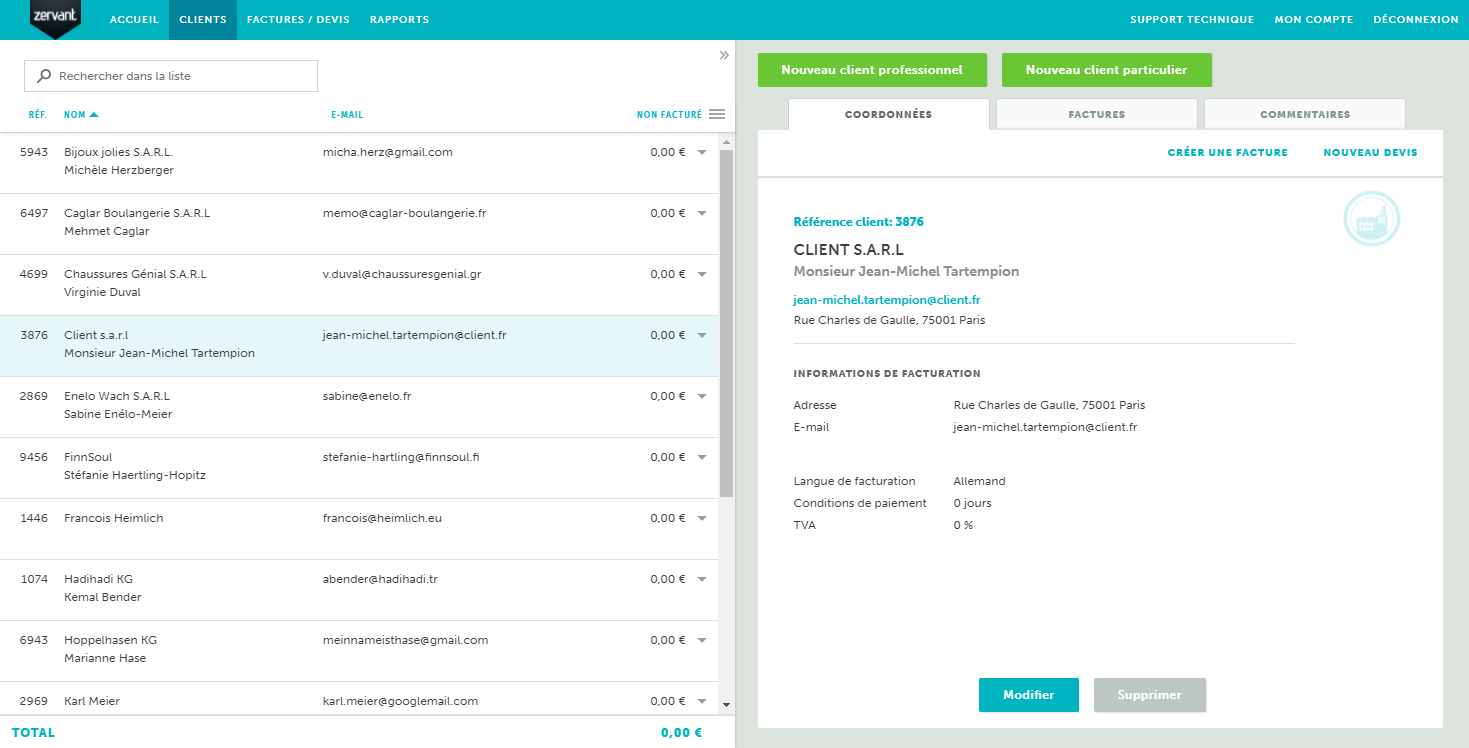Switch to the Coordonnées tab
Image resolution: width=1469 pixels, height=748 pixels.
point(888,114)
